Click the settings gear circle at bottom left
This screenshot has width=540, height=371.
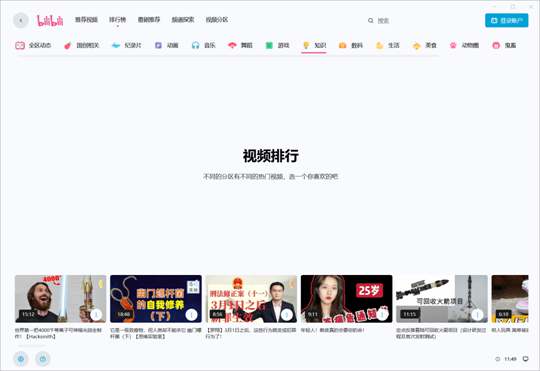point(21,359)
